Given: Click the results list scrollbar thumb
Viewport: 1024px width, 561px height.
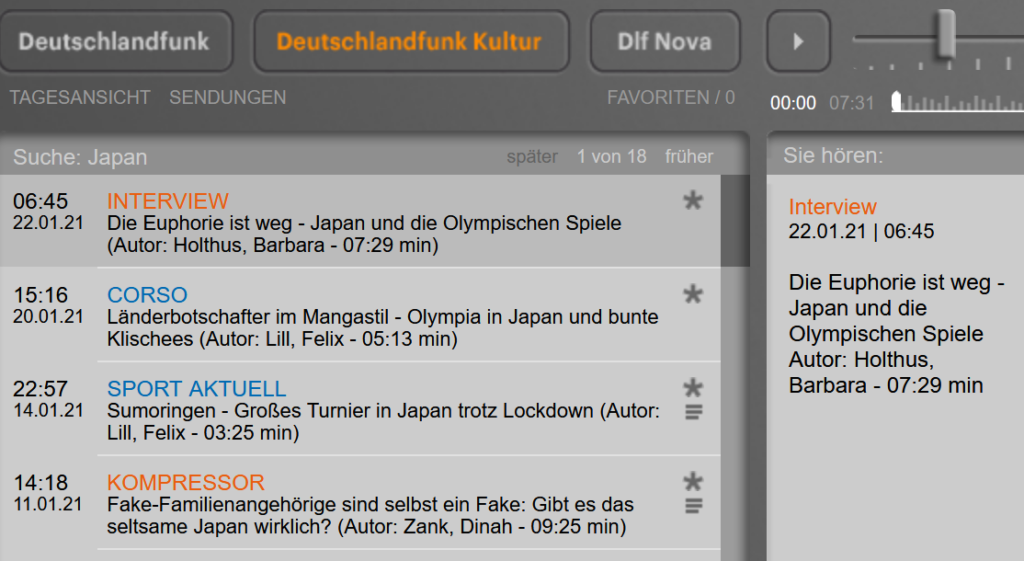Looking at the screenshot, I should [735, 220].
